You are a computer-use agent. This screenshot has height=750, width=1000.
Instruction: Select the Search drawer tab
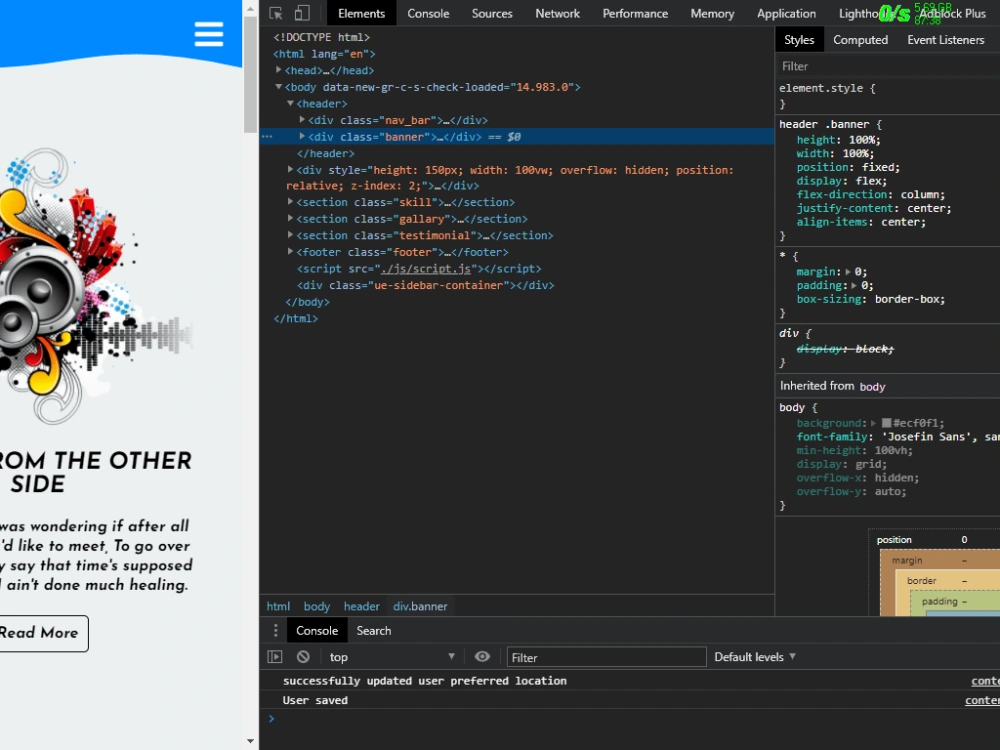click(x=374, y=631)
